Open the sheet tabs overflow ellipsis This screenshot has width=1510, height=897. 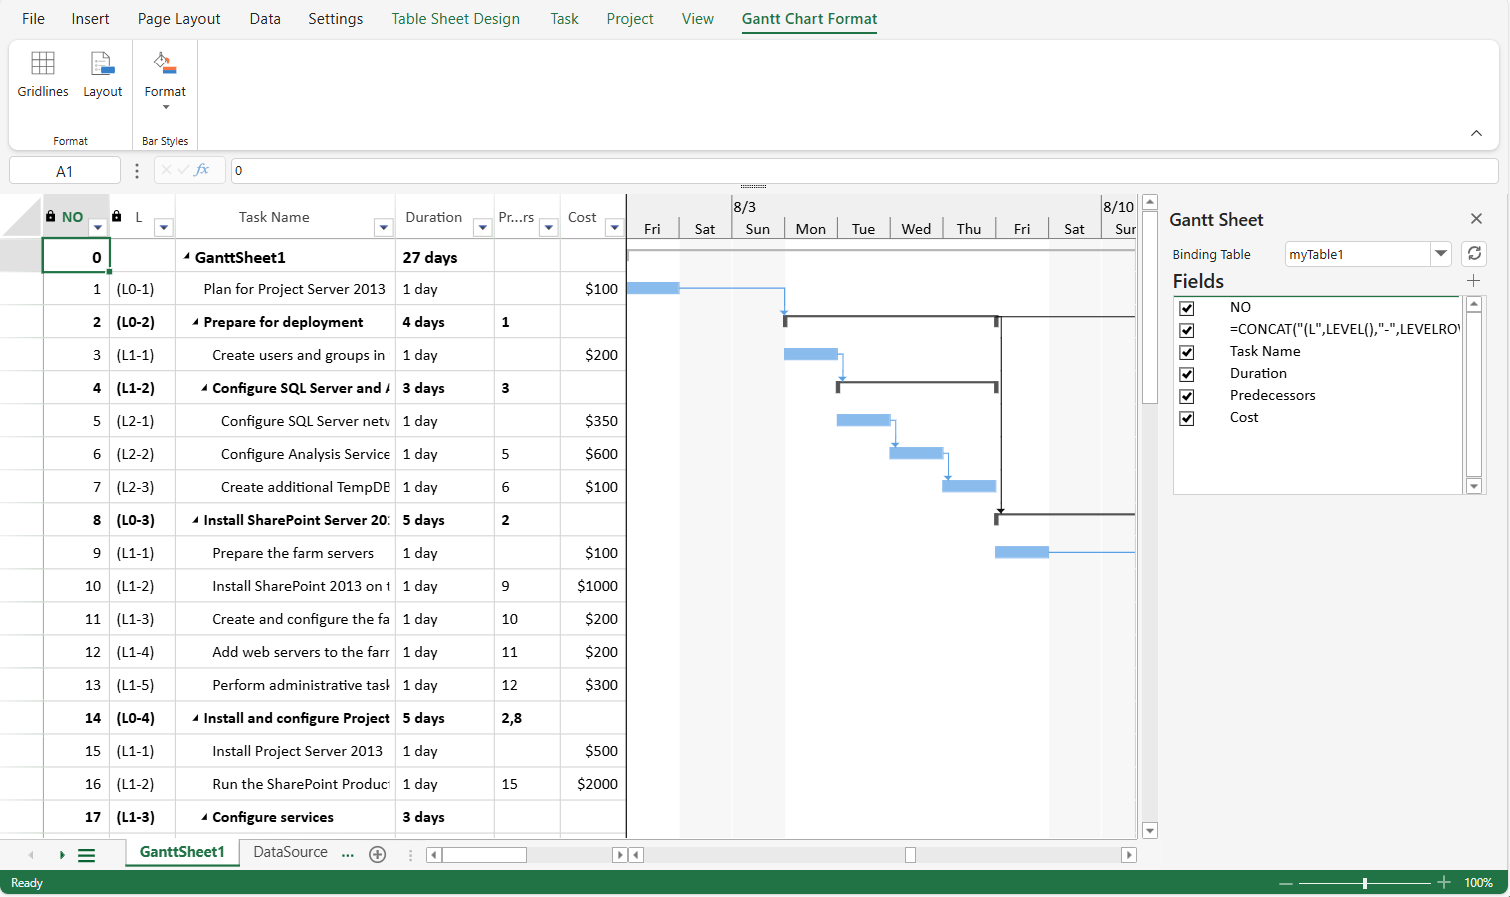[348, 854]
